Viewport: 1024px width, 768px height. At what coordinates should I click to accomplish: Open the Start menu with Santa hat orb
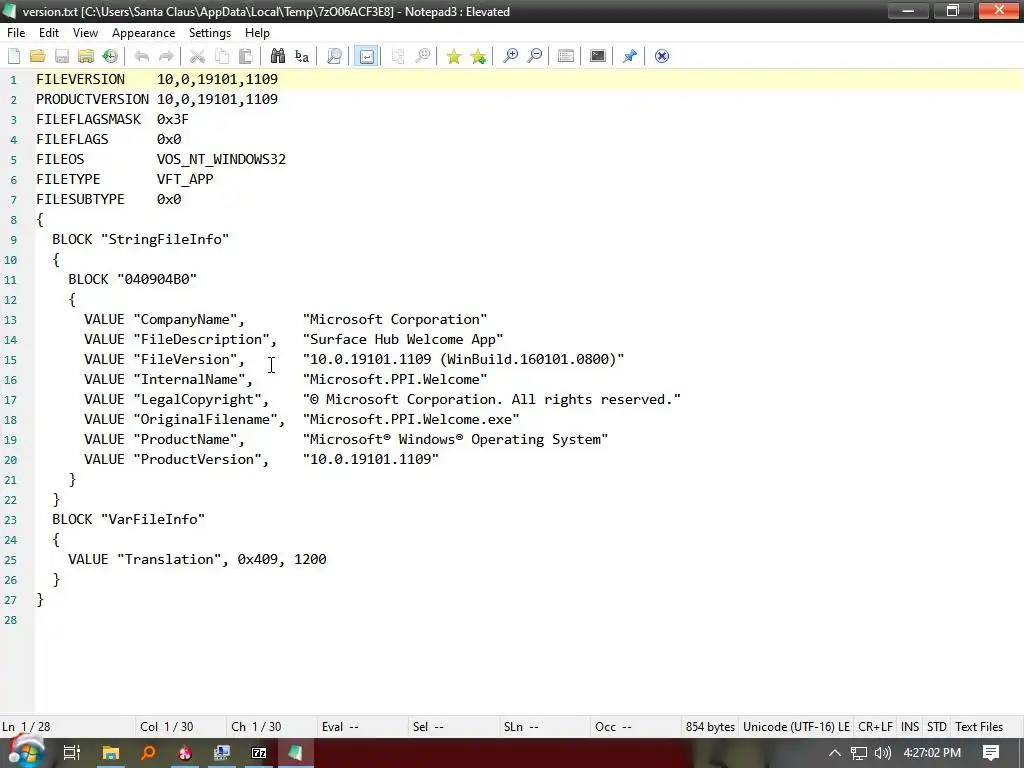point(25,753)
